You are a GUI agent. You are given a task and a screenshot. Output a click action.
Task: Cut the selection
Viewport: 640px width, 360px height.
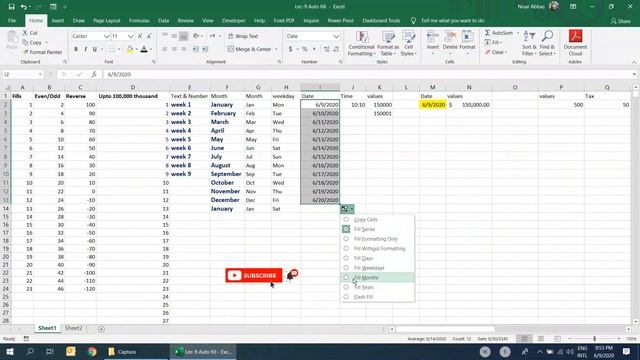click(30, 33)
